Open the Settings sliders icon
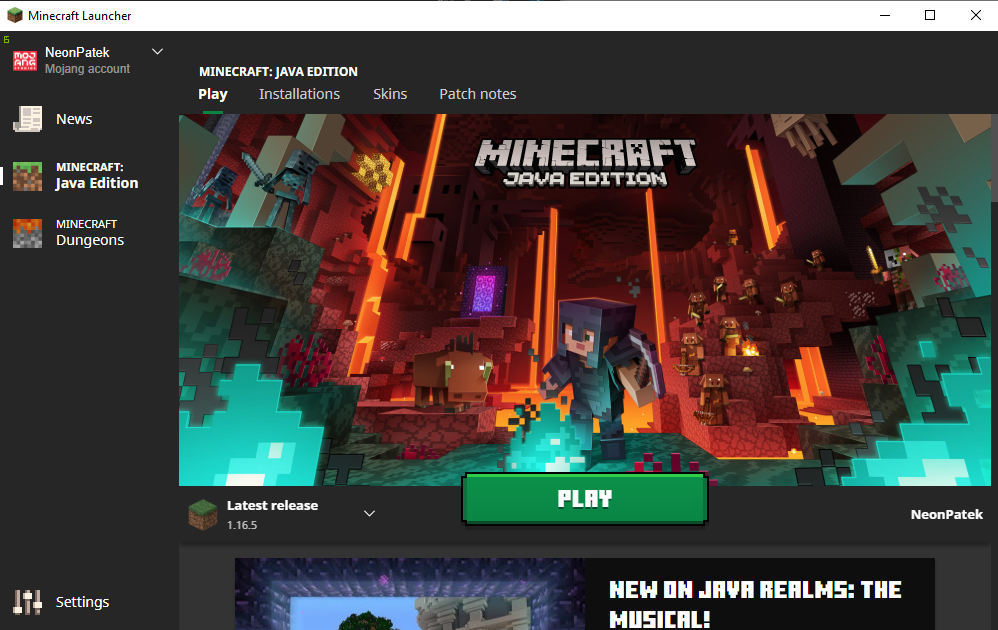 (x=27, y=601)
